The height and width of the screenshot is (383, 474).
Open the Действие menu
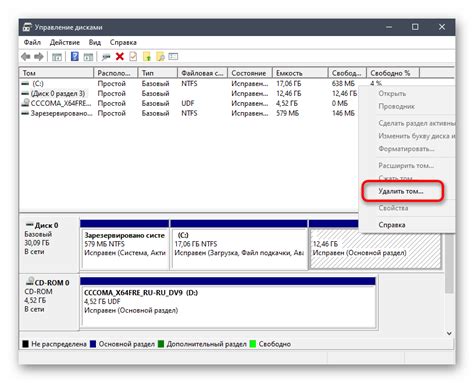click(65, 42)
